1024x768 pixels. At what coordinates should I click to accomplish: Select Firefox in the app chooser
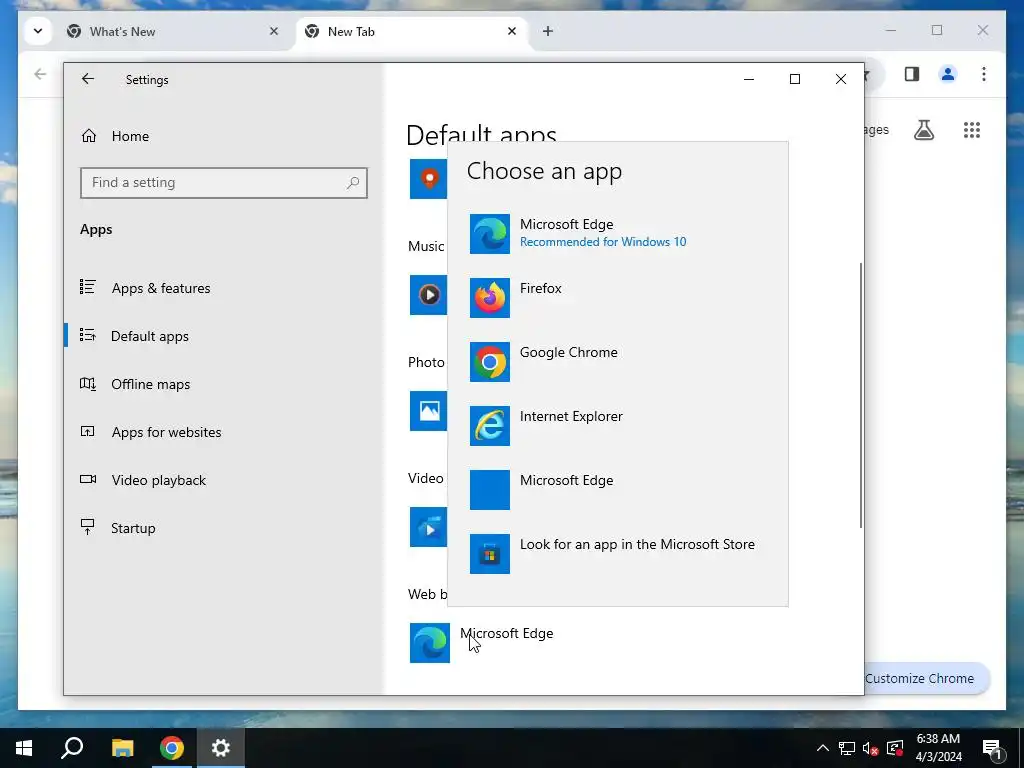(x=617, y=297)
